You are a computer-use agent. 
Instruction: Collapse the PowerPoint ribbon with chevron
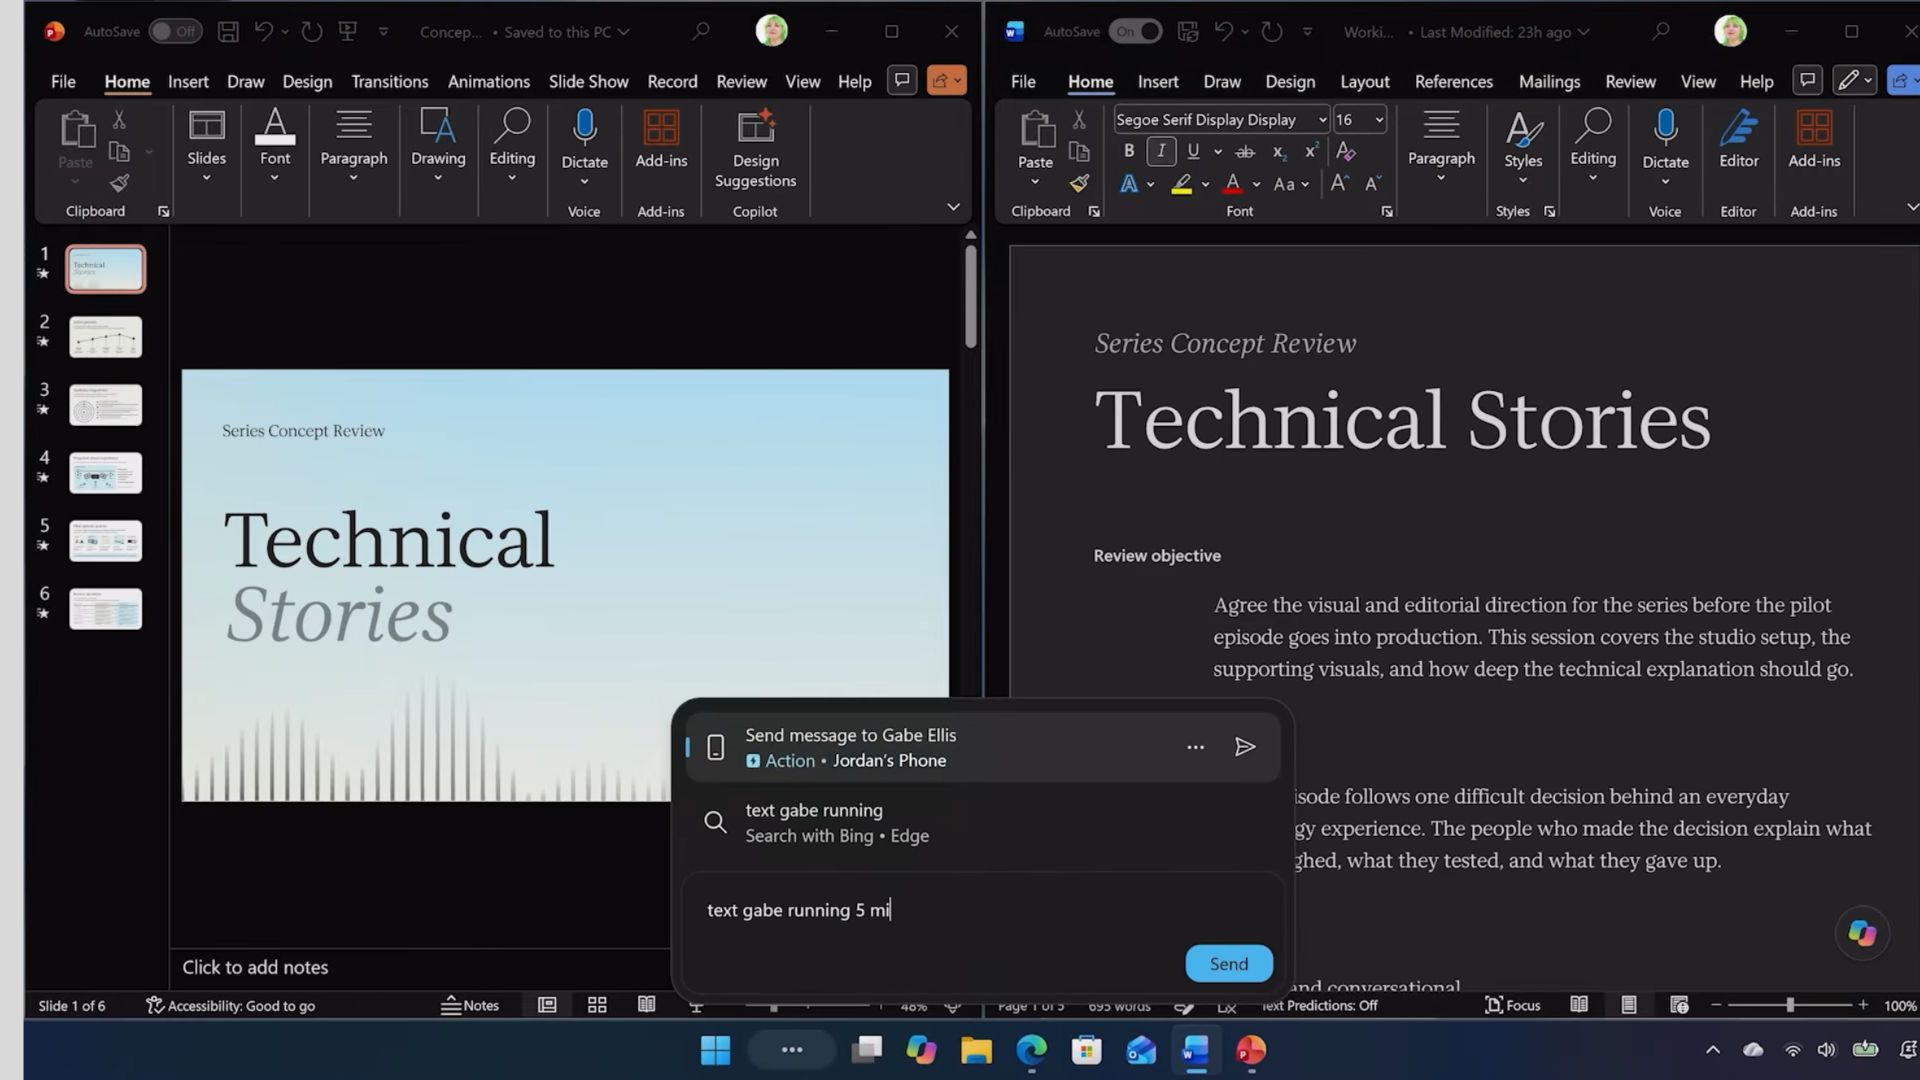(x=953, y=207)
